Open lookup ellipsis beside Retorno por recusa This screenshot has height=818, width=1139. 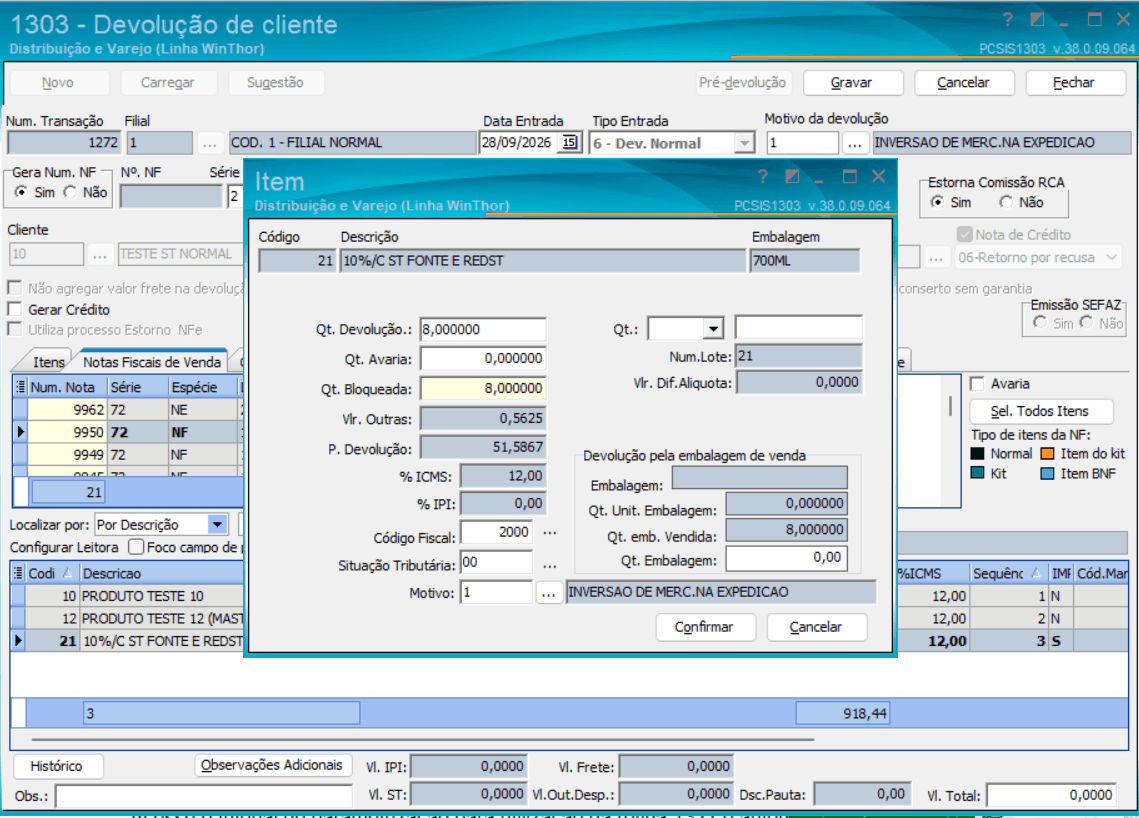coord(936,257)
